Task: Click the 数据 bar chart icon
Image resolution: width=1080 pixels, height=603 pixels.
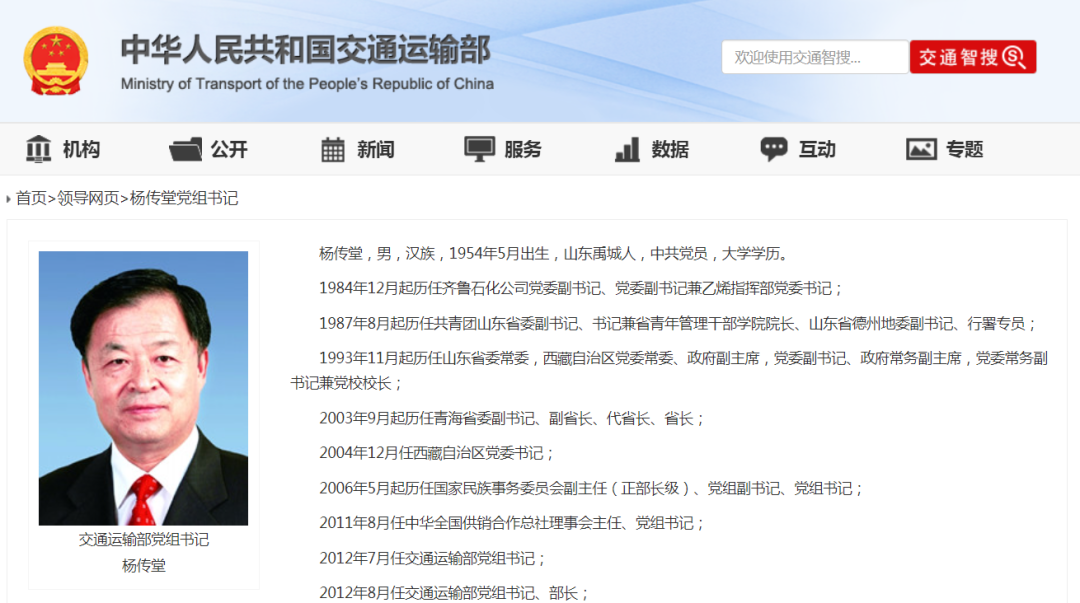Action: click(x=627, y=149)
